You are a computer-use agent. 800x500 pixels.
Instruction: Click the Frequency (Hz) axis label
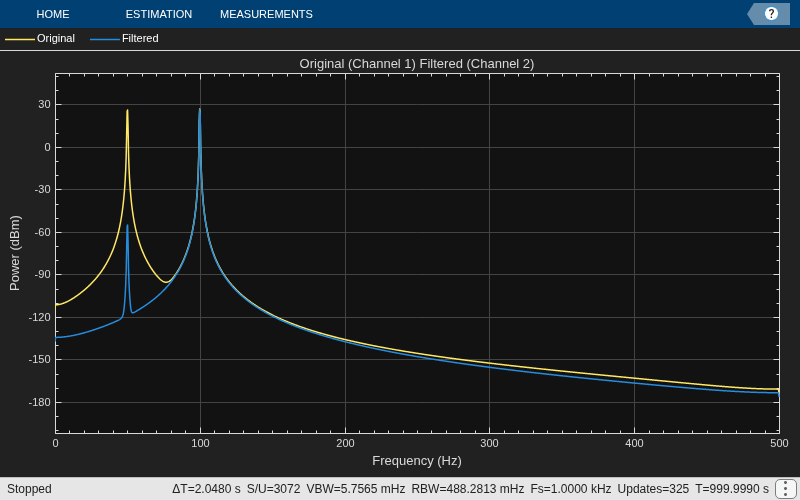coord(417,461)
